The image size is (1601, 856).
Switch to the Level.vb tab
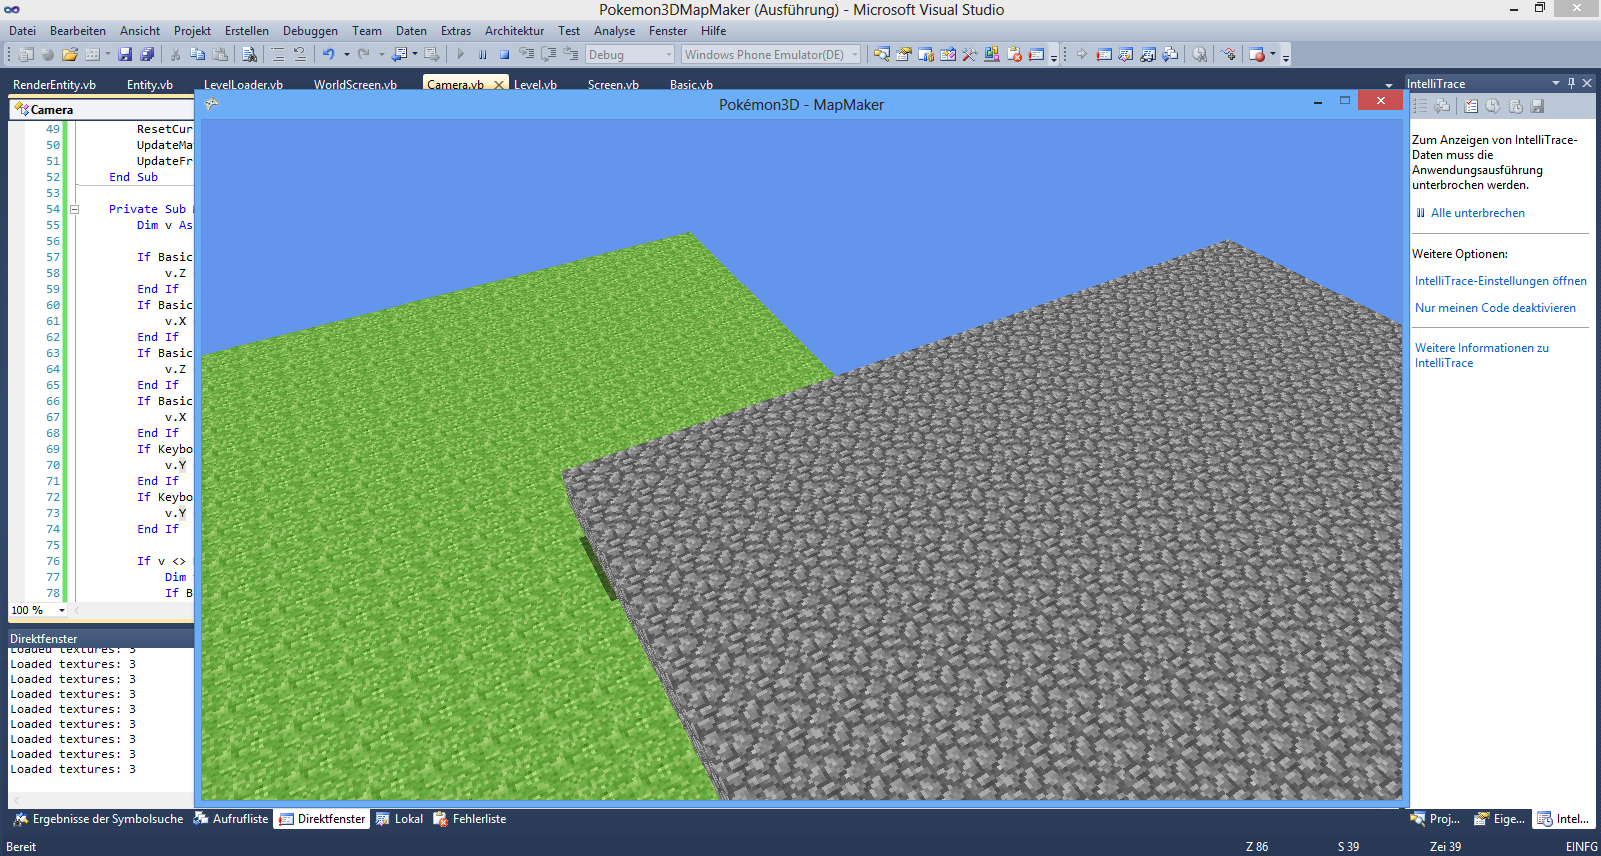(535, 85)
